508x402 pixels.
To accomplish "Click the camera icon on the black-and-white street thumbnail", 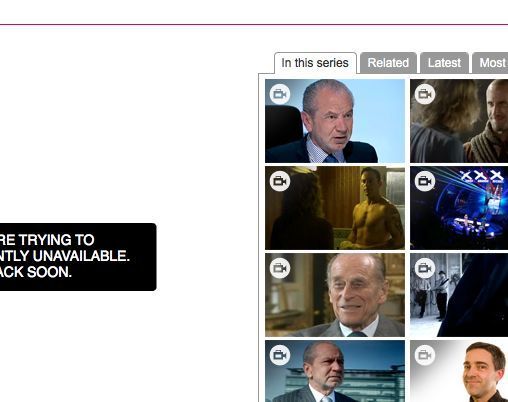I will [425, 268].
